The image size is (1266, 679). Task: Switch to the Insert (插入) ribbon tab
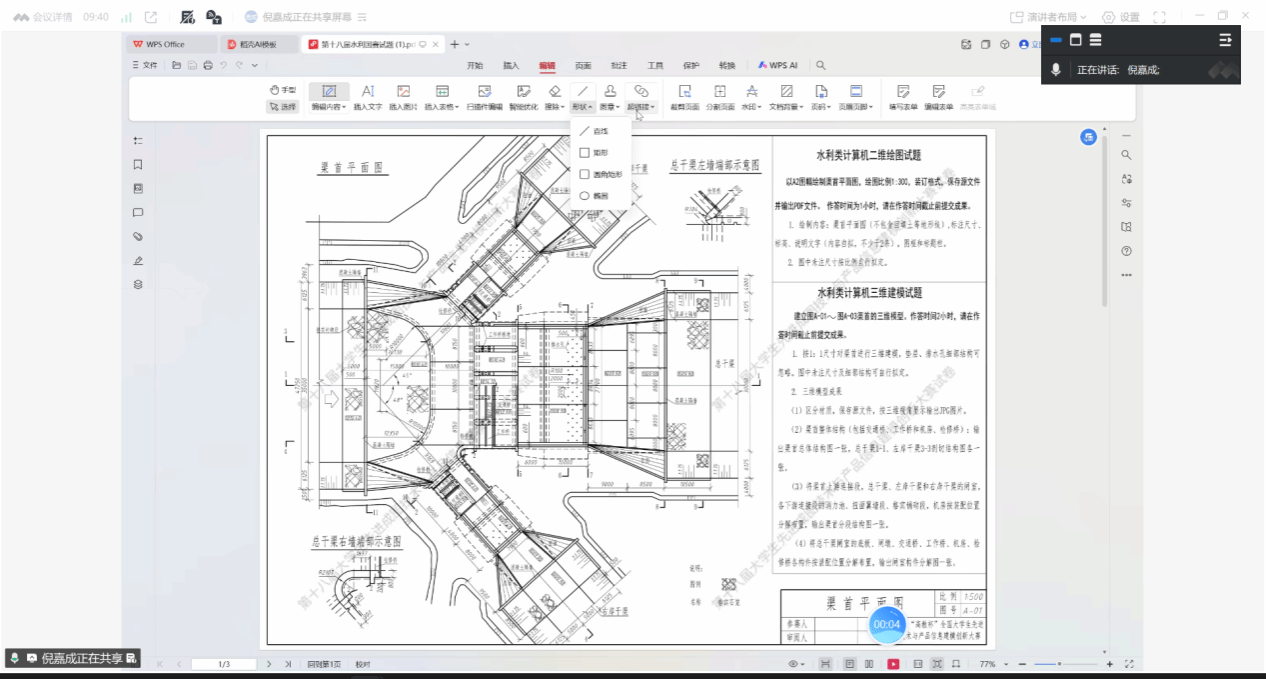511,65
